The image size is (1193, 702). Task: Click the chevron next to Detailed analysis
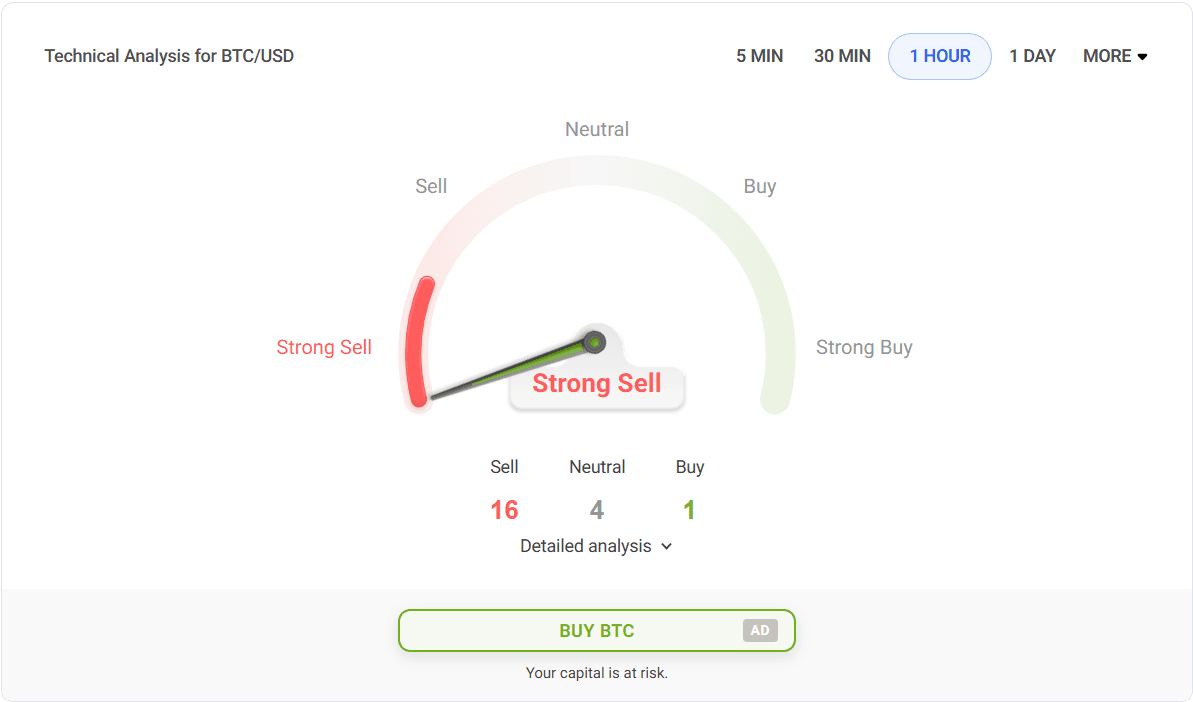[x=666, y=546]
